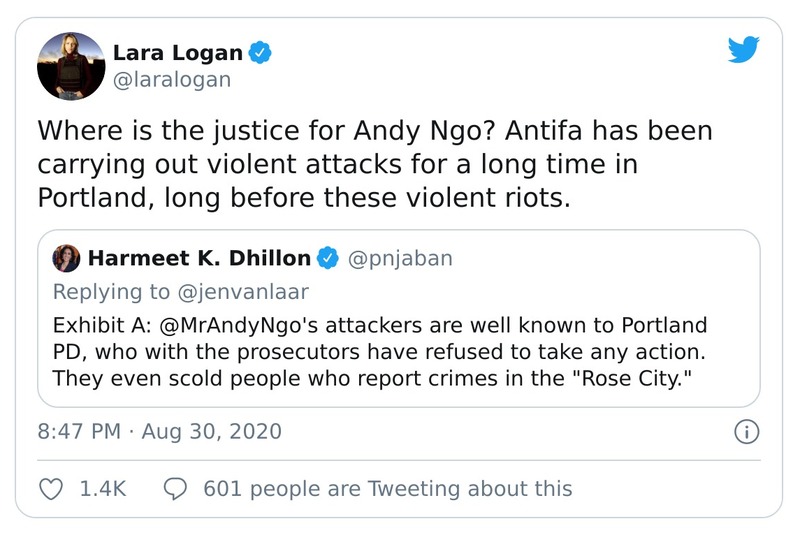Screen dimensions: 800x542
Task: Click the 1.4K likes count
Action: 101,489
